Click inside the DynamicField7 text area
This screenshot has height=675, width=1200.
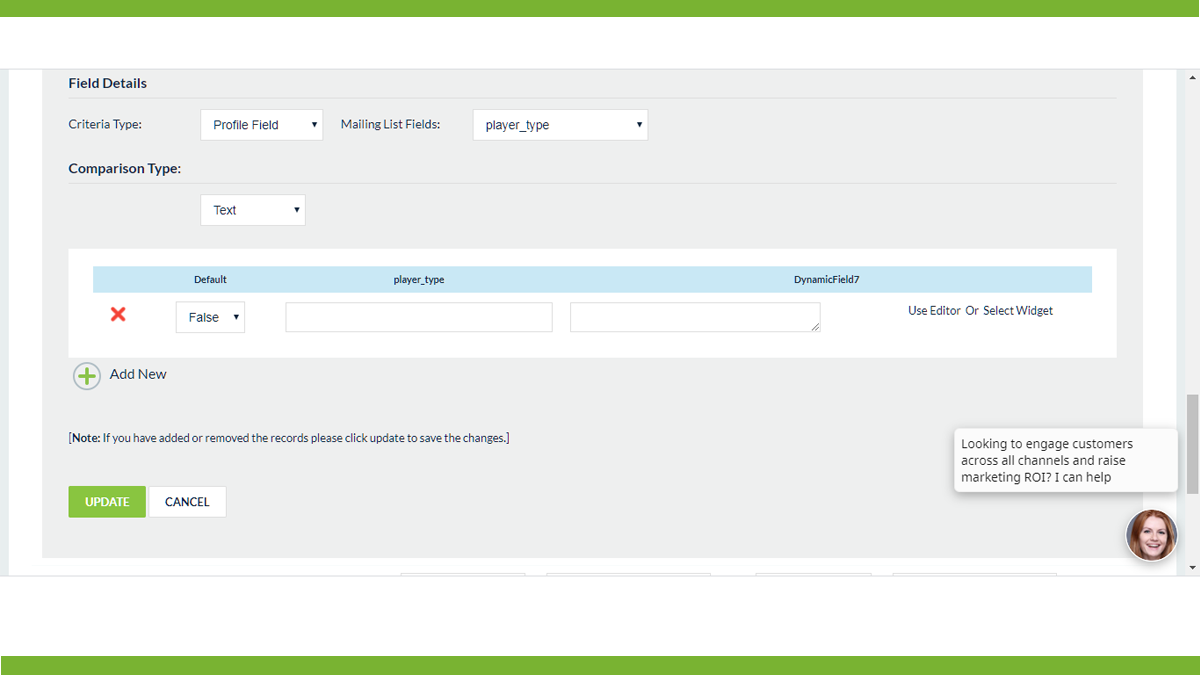coord(694,316)
